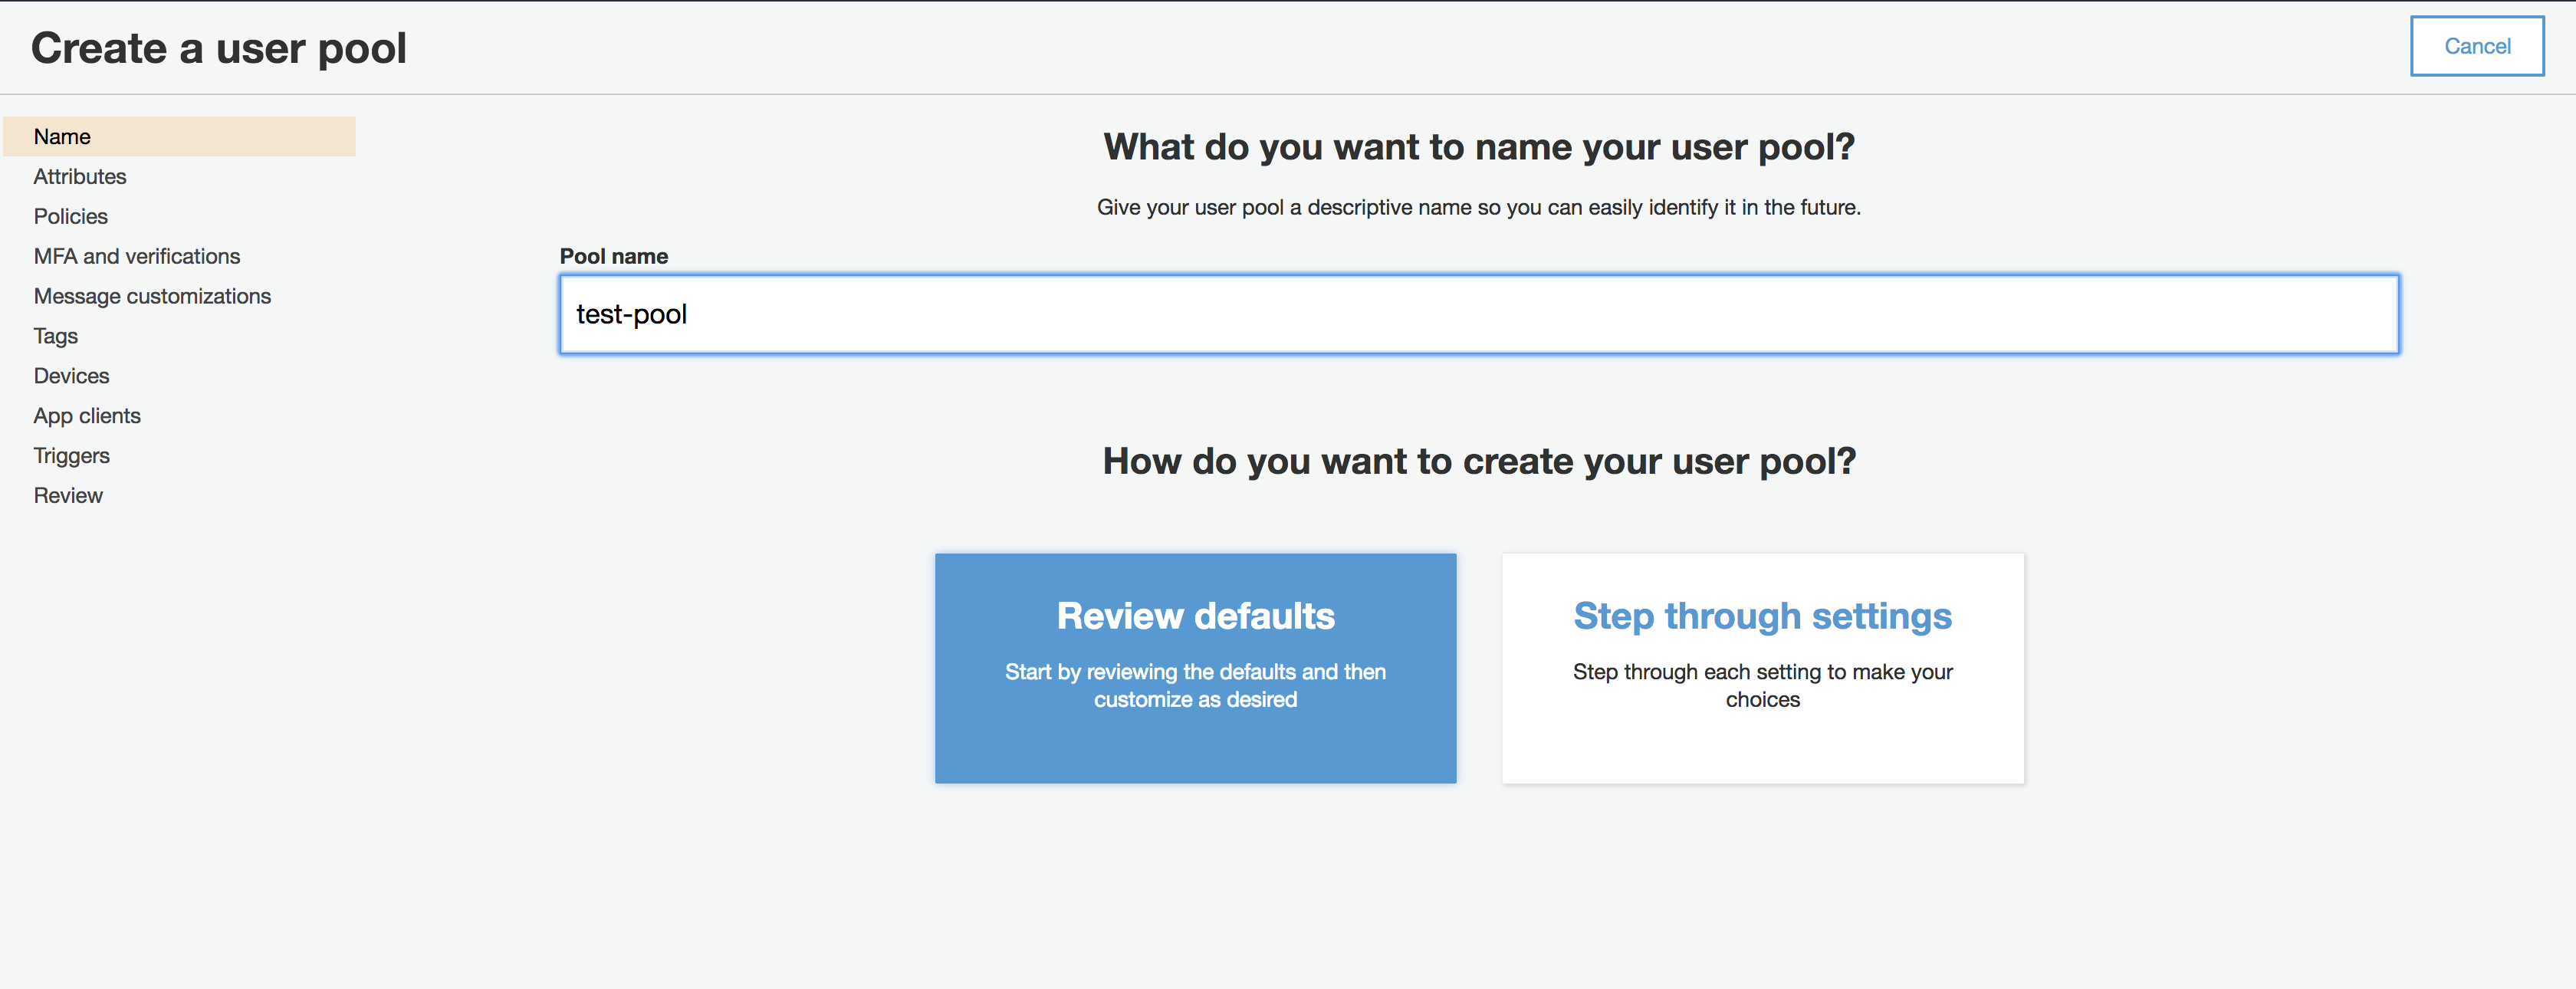Click the App clients navigation item

click(85, 414)
